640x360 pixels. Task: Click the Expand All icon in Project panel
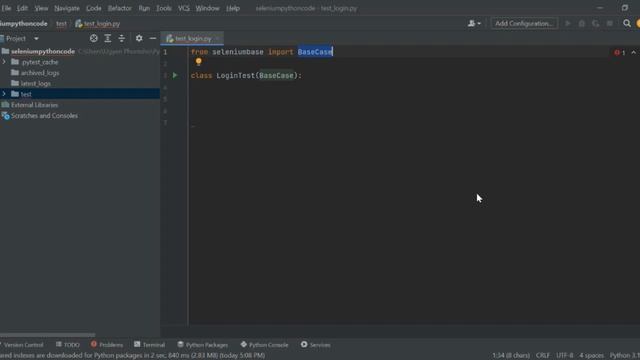(107, 38)
